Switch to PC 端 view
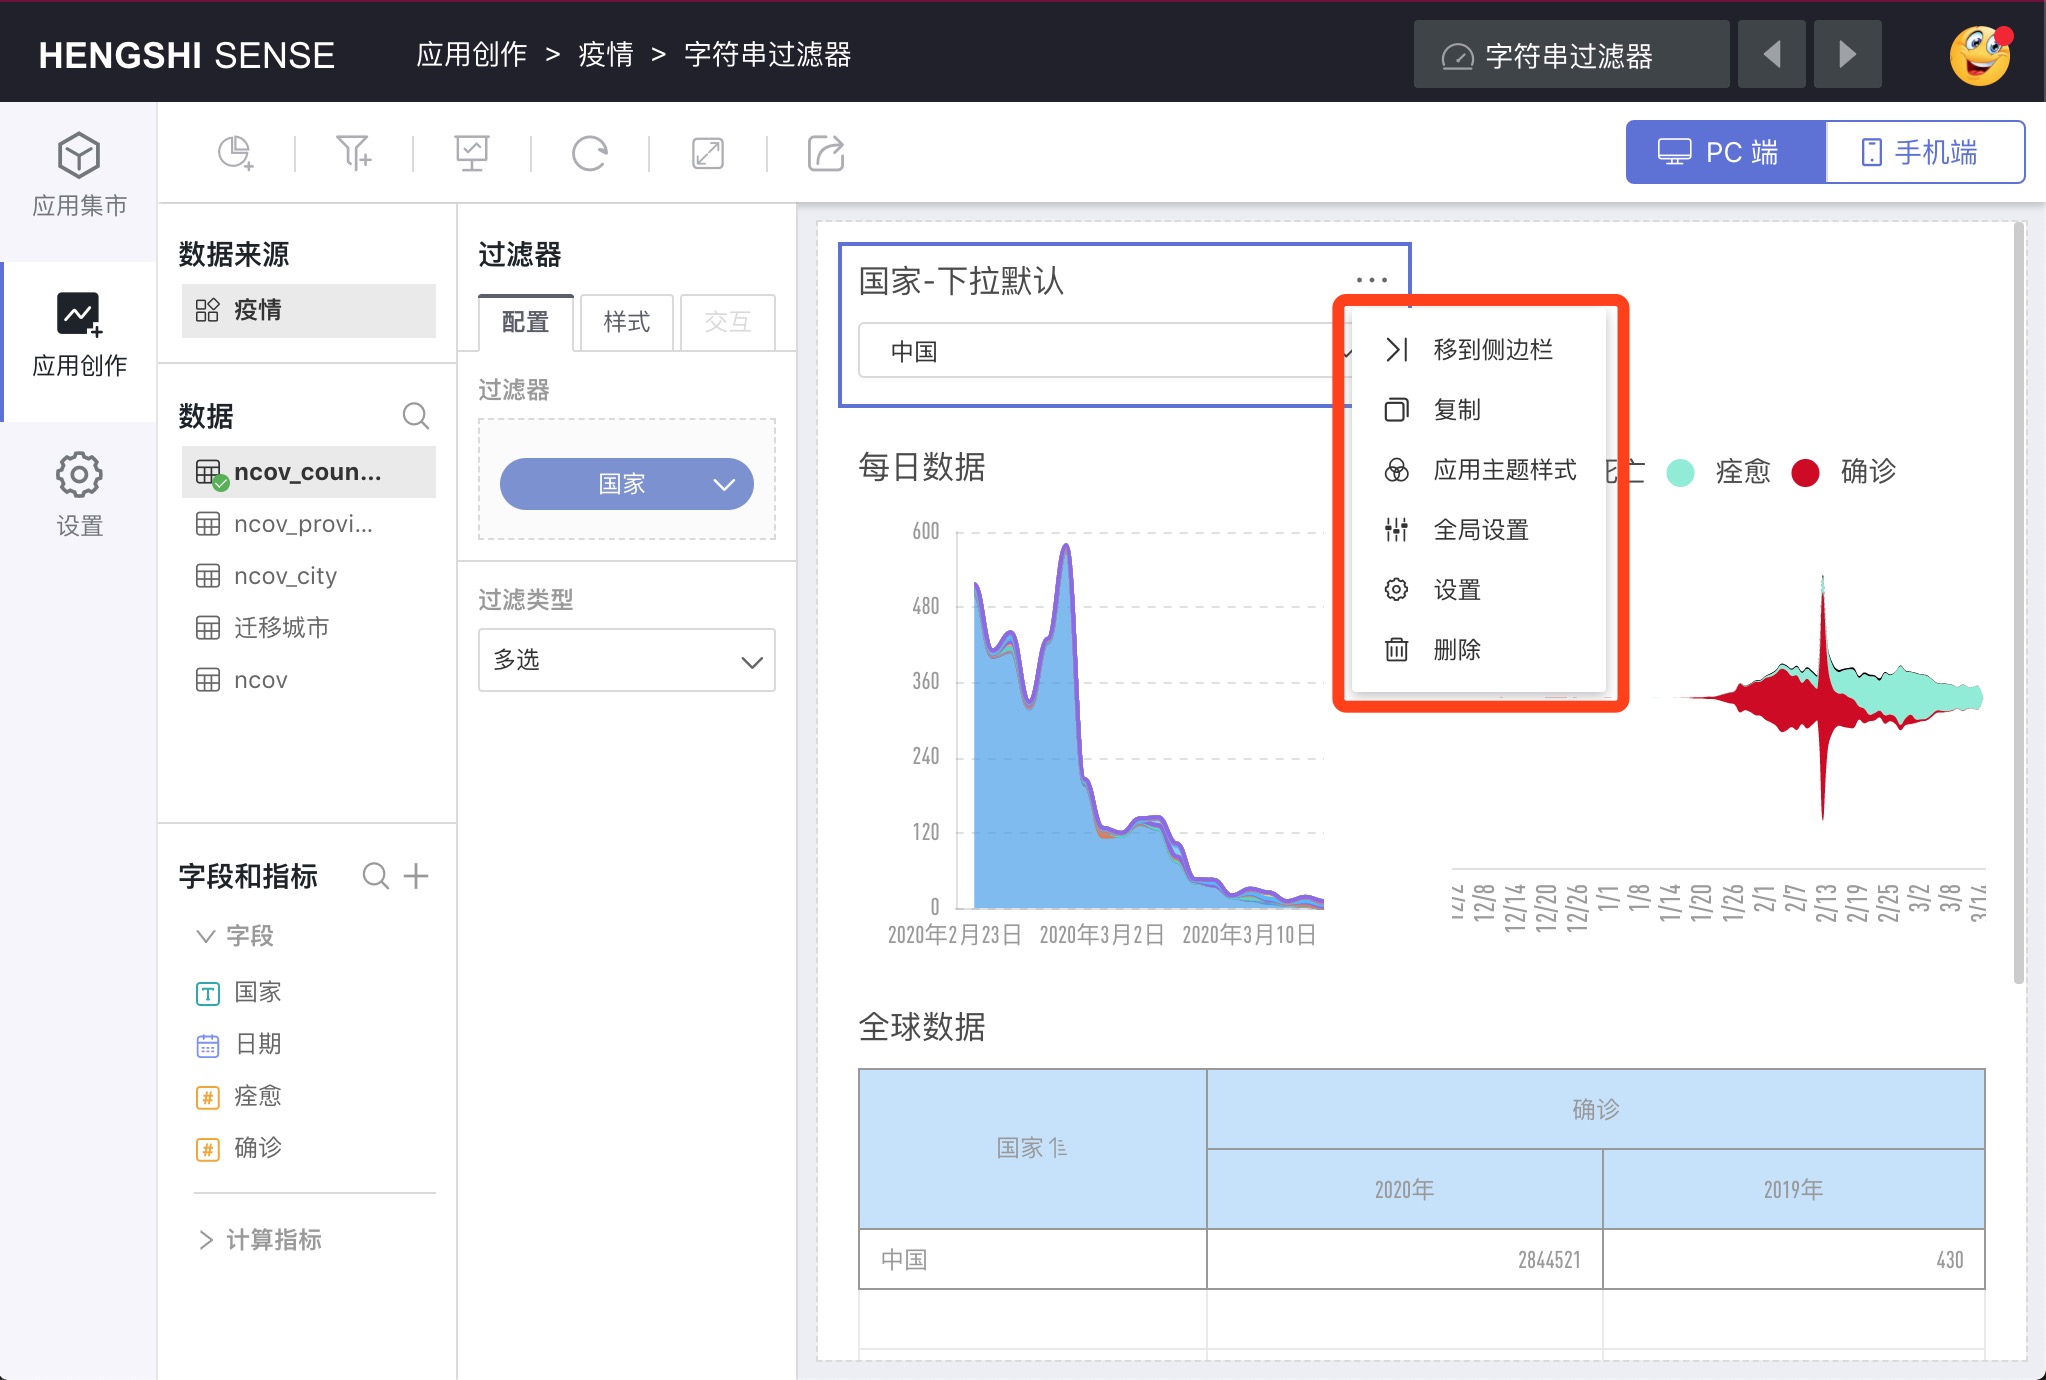Screen dimensions: 2046x1380 click(x=1725, y=152)
